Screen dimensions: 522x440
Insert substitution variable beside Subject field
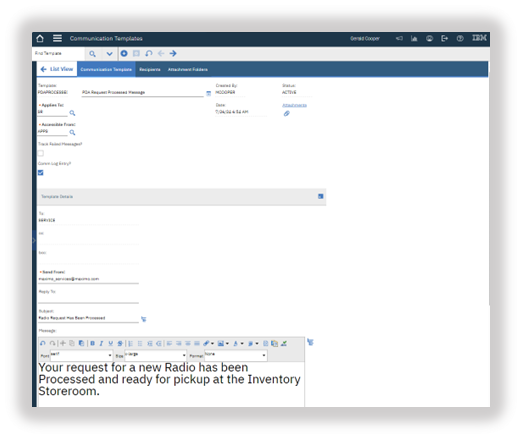pyautogui.click(x=144, y=319)
